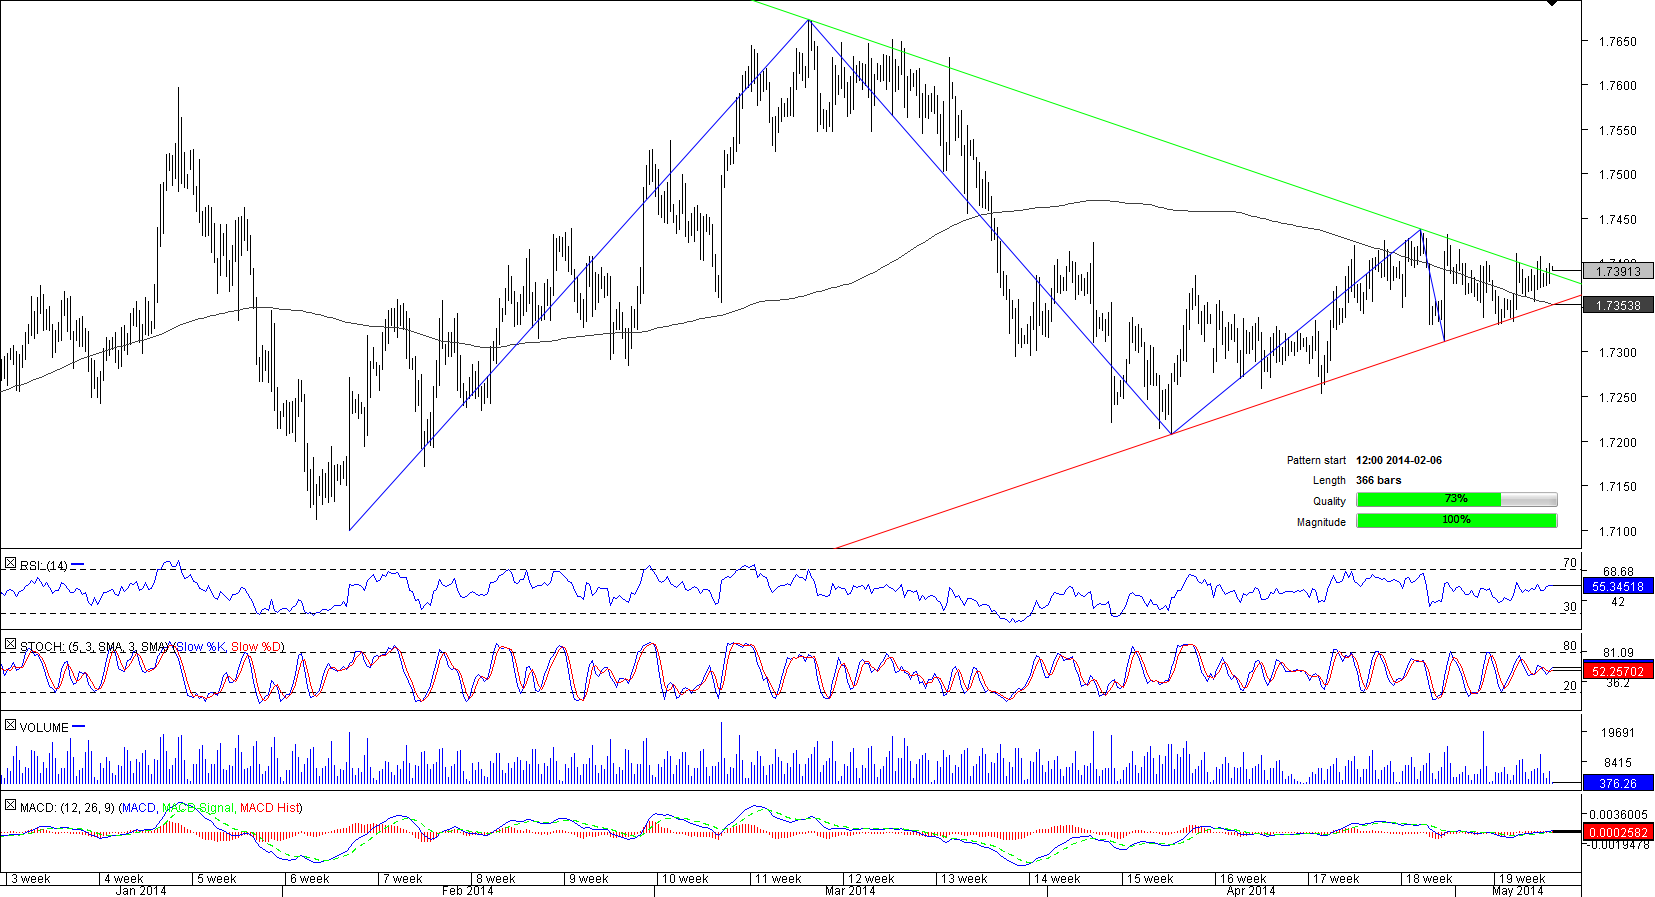This screenshot has width=1655, height=897.
Task: Click the current price tag 1.73913
Action: pyautogui.click(x=1618, y=271)
